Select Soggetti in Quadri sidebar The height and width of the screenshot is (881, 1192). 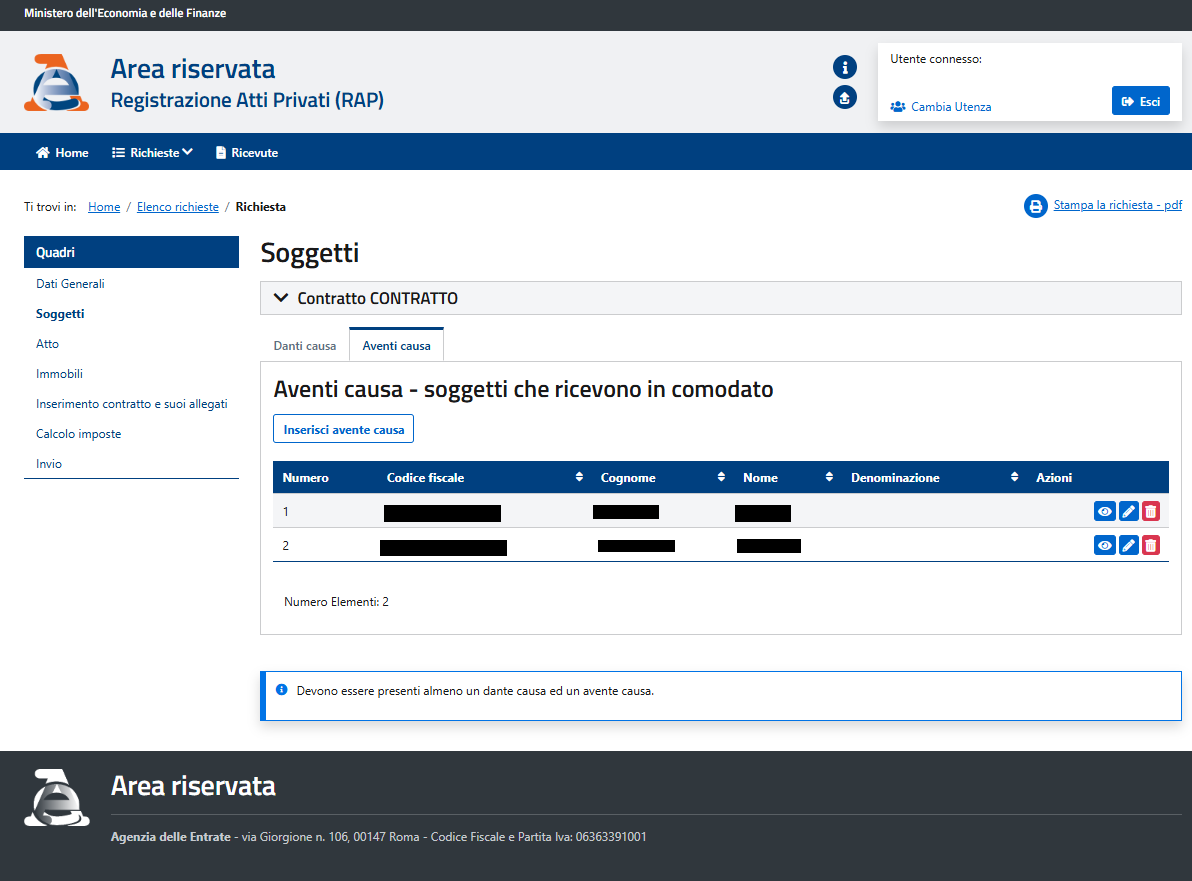pyautogui.click(x=60, y=314)
